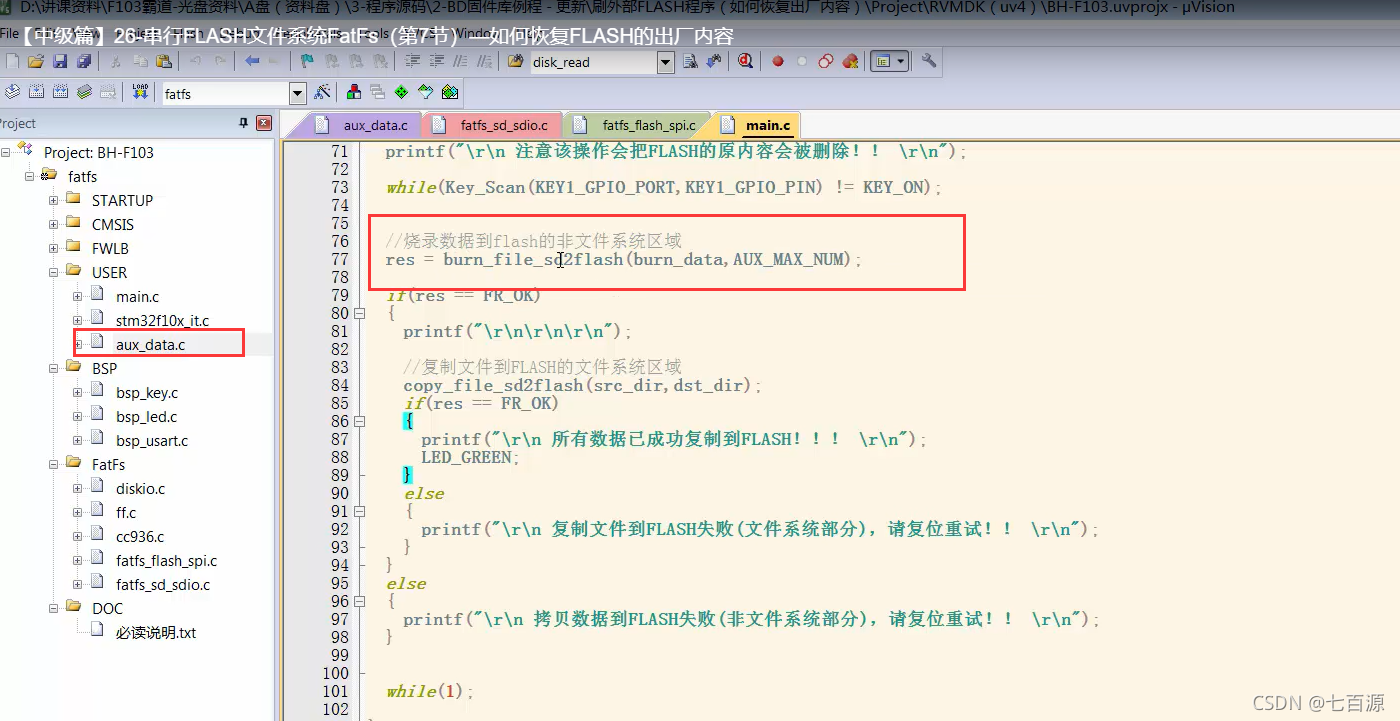Insert a bookmark using the flag icon
The height and width of the screenshot is (721, 1400).
307,61
